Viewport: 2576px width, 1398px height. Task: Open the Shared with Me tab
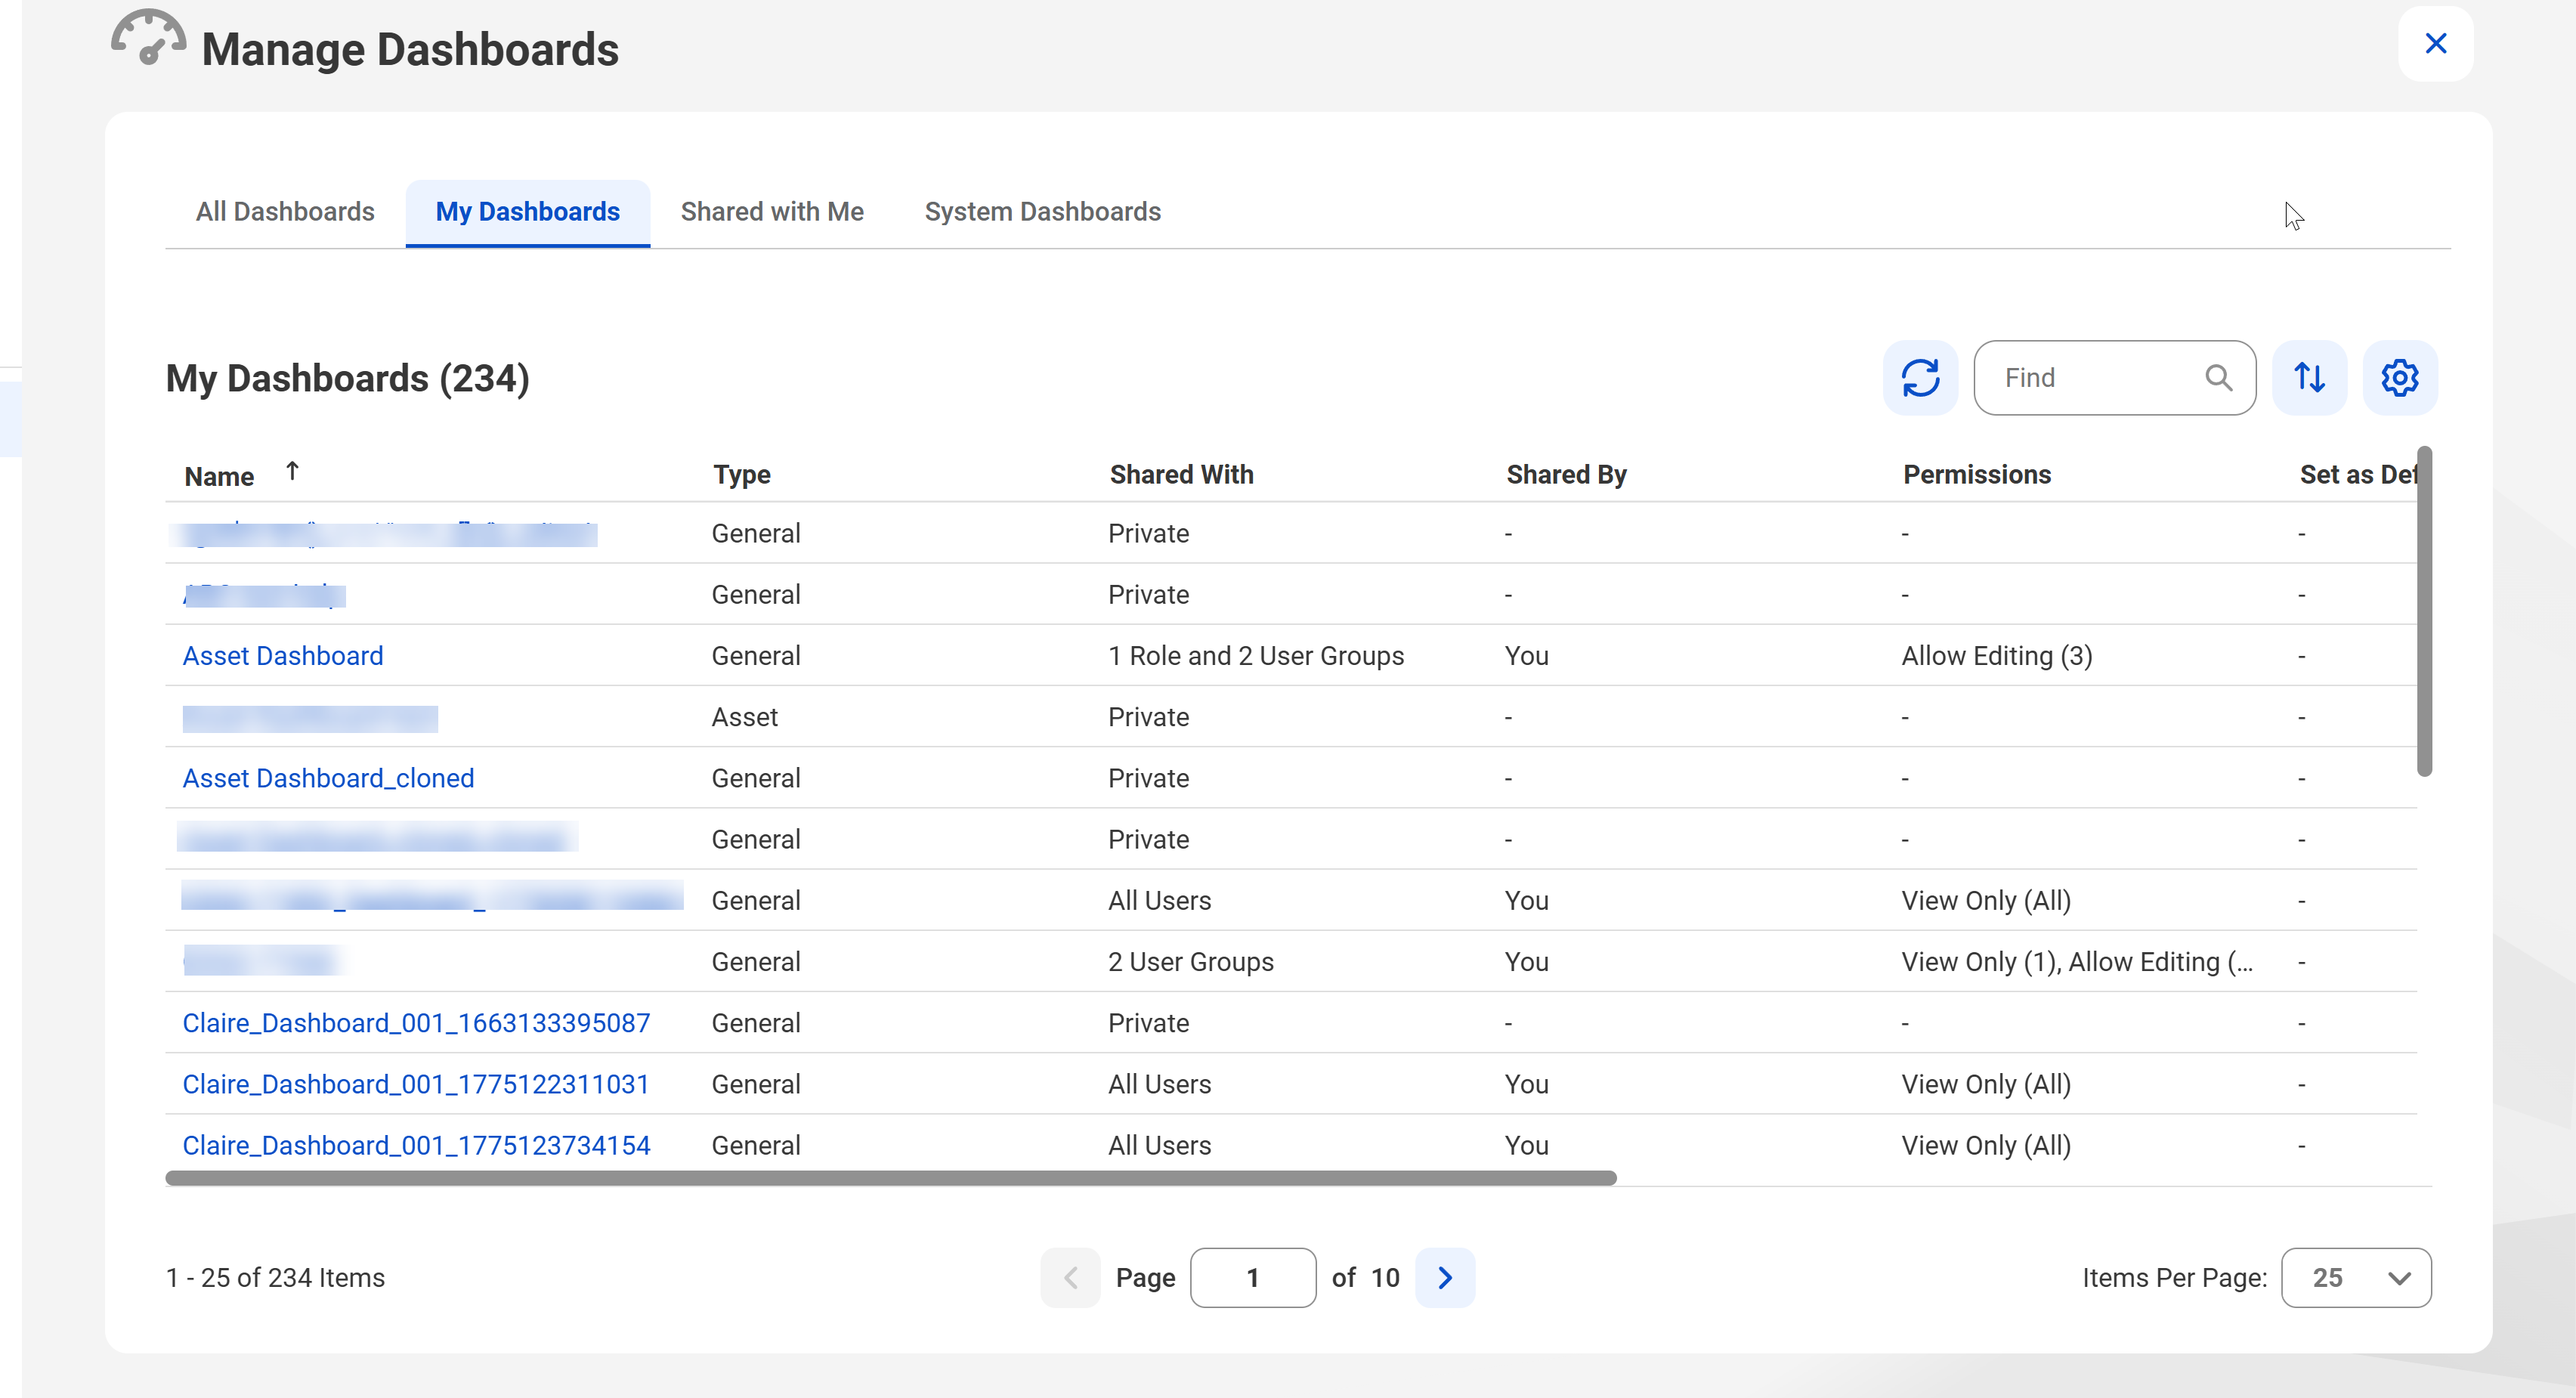click(772, 212)
